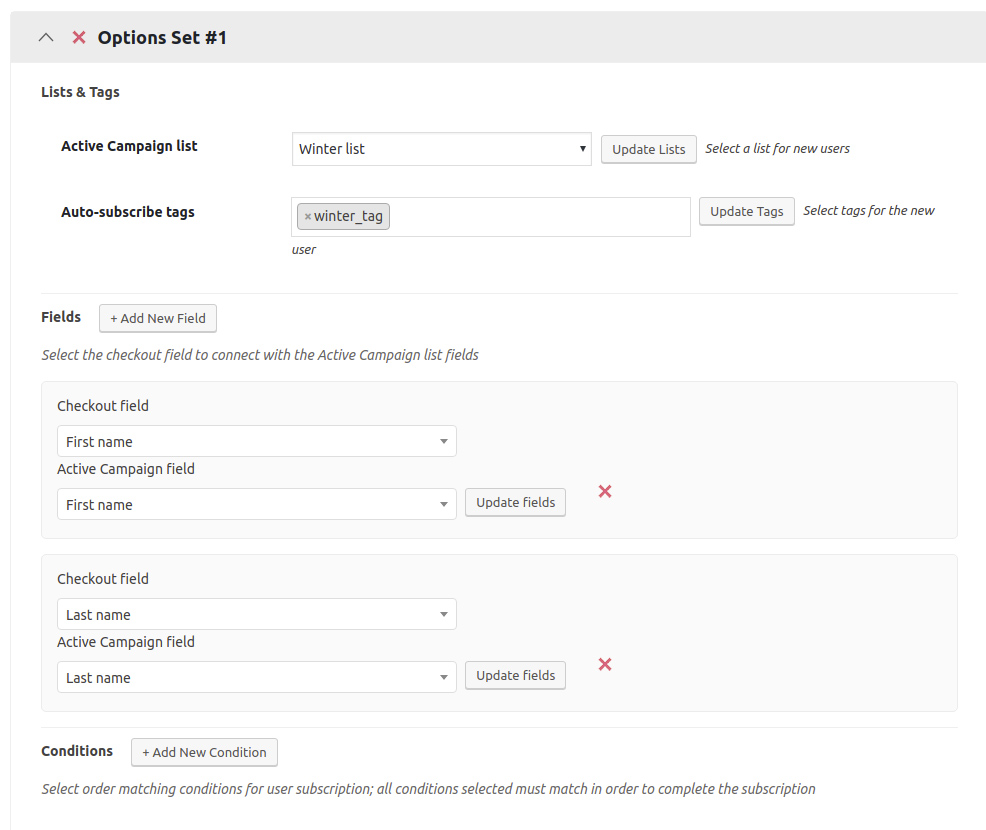Click the Options Set #1 title
Viewport: 986px width, 830px height.
[x=162, y=38]
